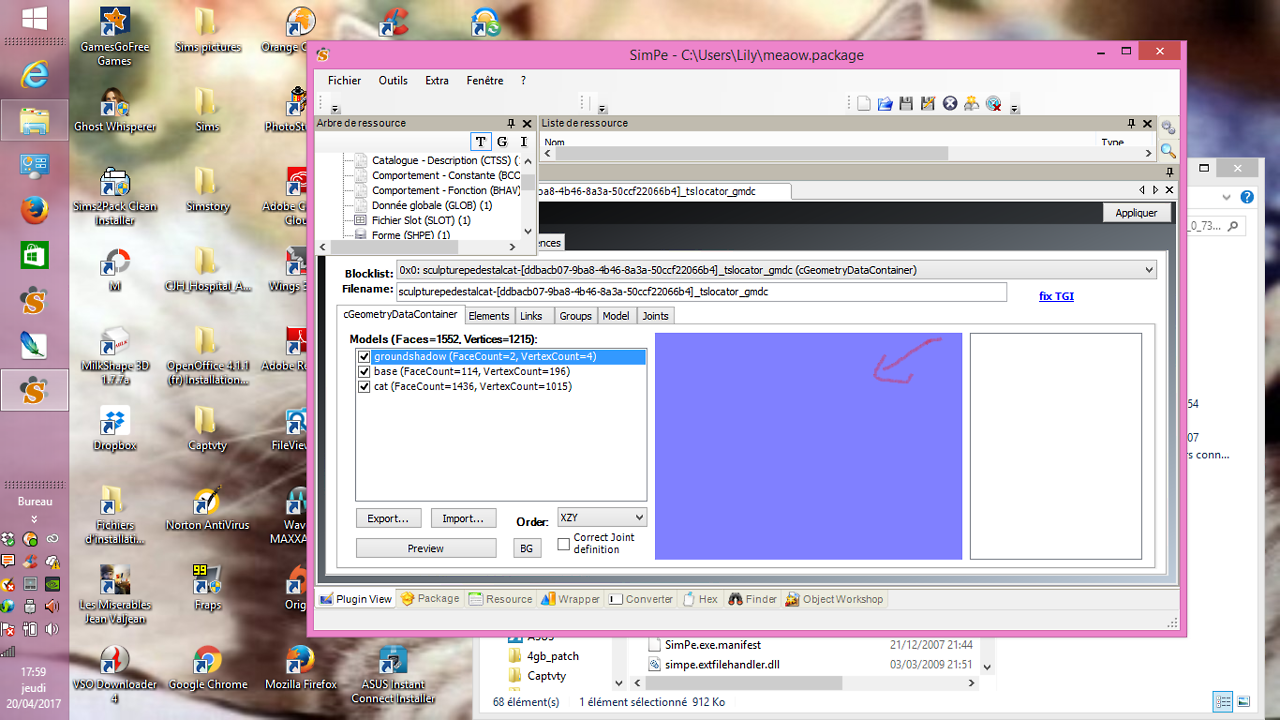Open the toolbar overflow arrow after the icons
1280x720 pixels.
(x=1015, y=109)
